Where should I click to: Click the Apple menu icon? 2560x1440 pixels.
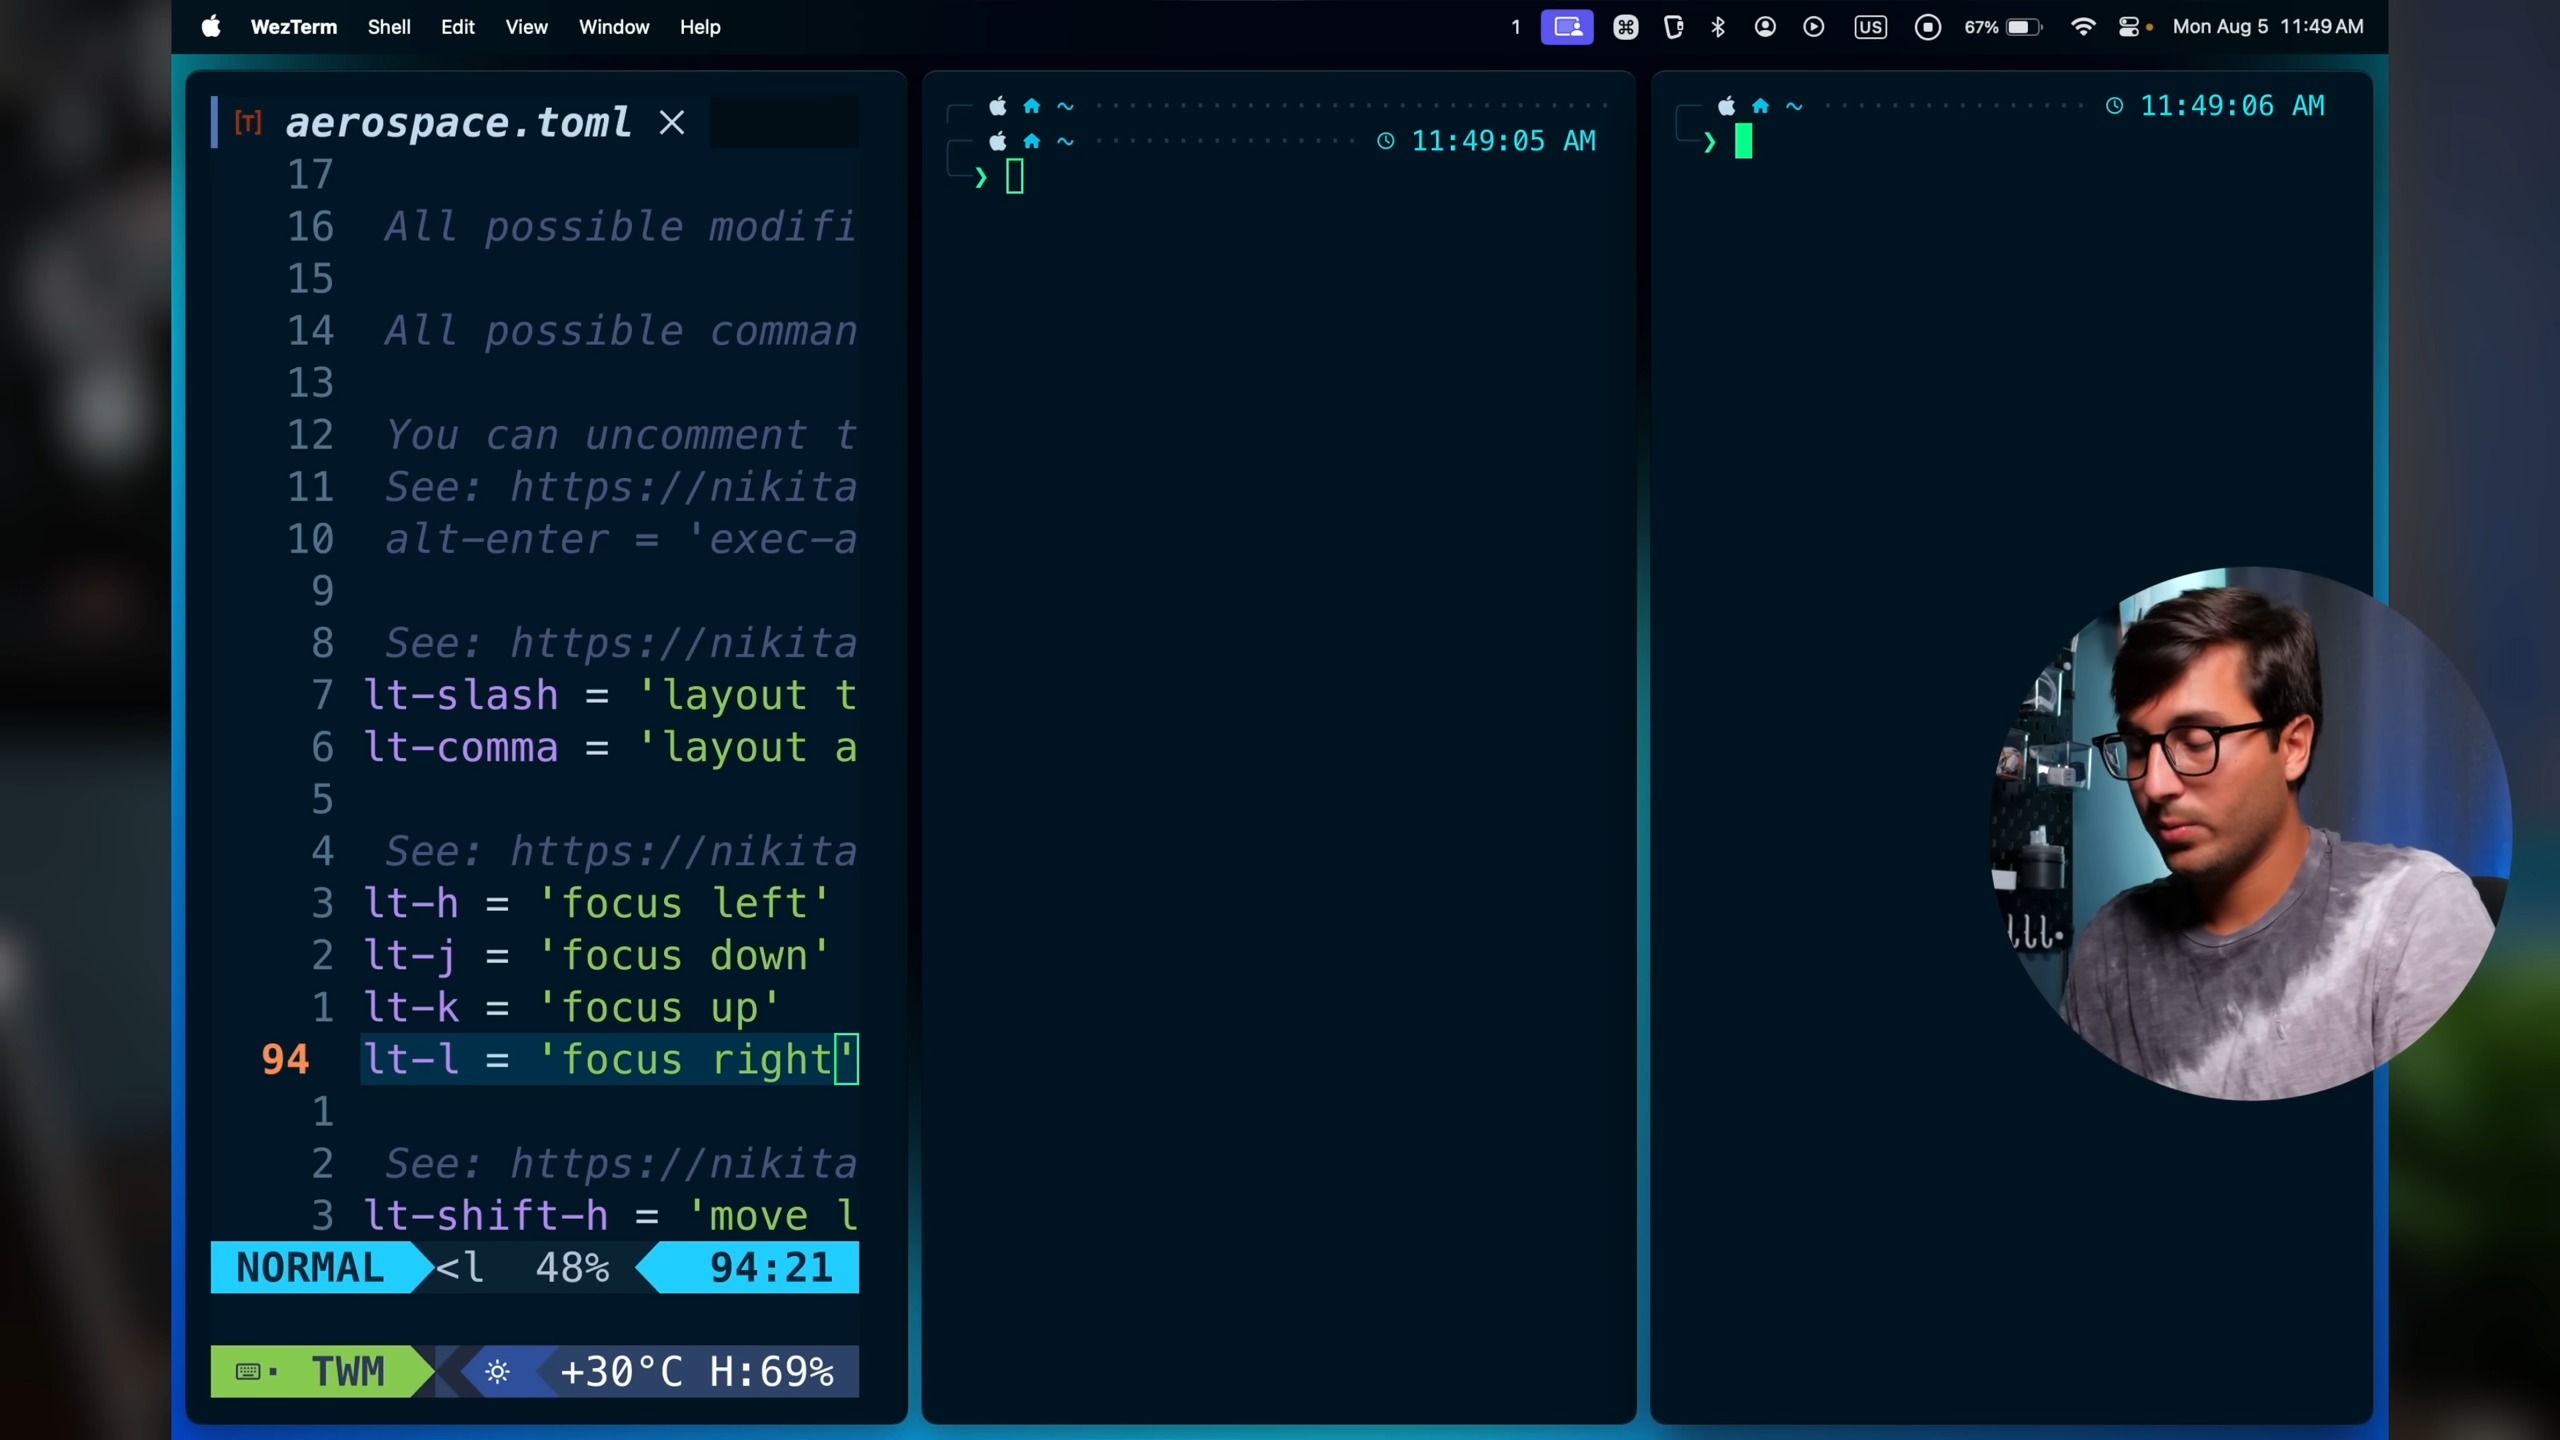211,27
